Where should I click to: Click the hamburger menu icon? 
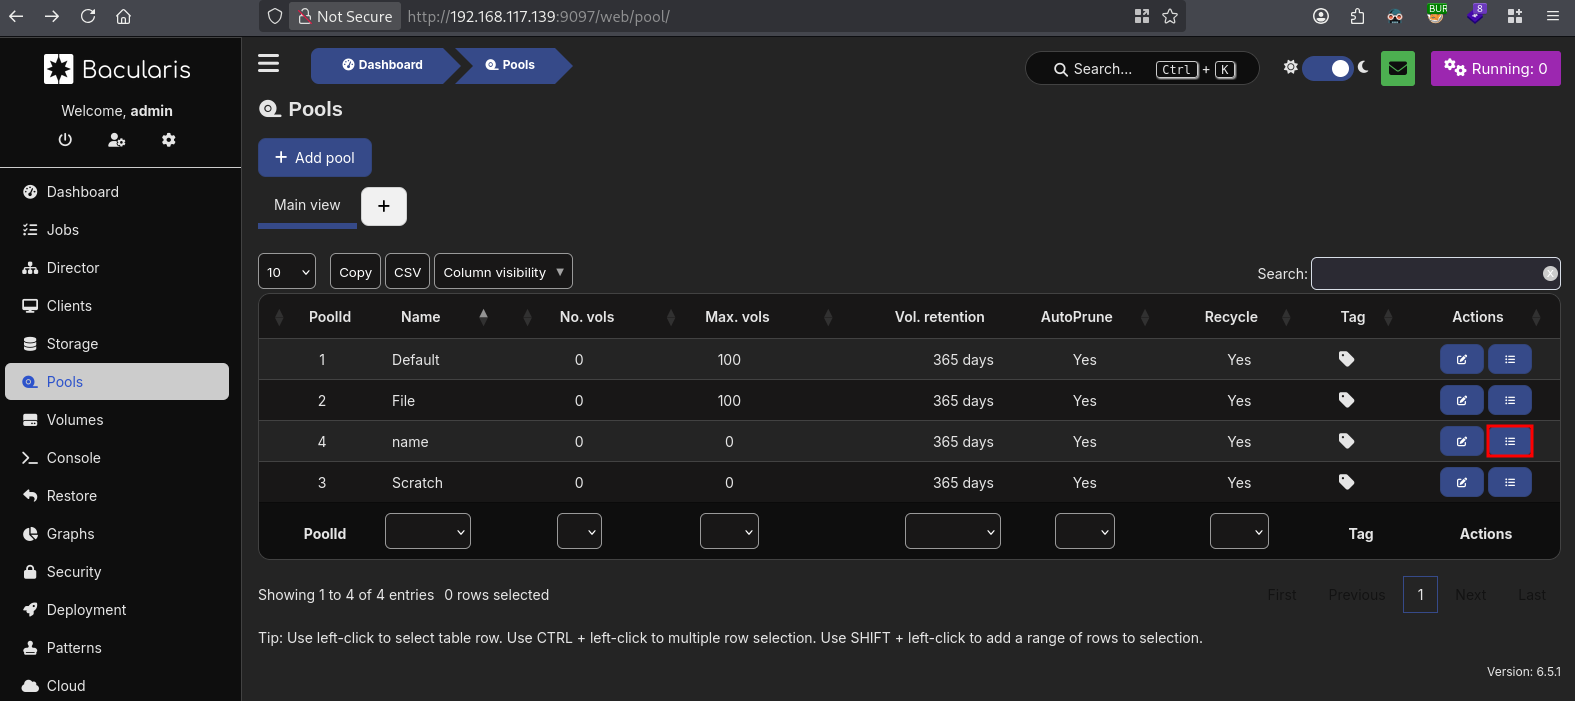(268, 64)
